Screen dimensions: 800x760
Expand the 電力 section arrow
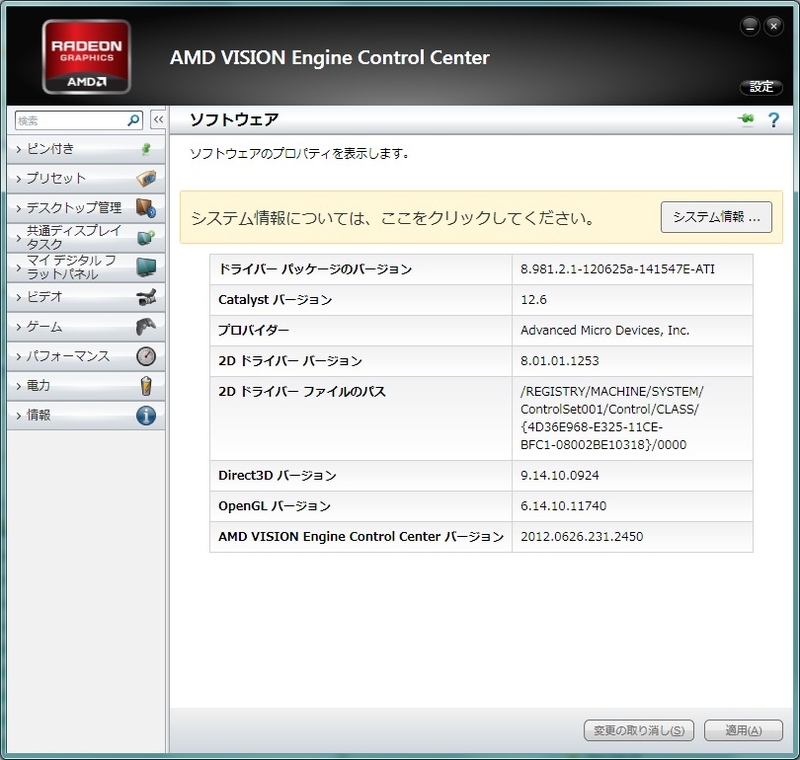[19, 386]
